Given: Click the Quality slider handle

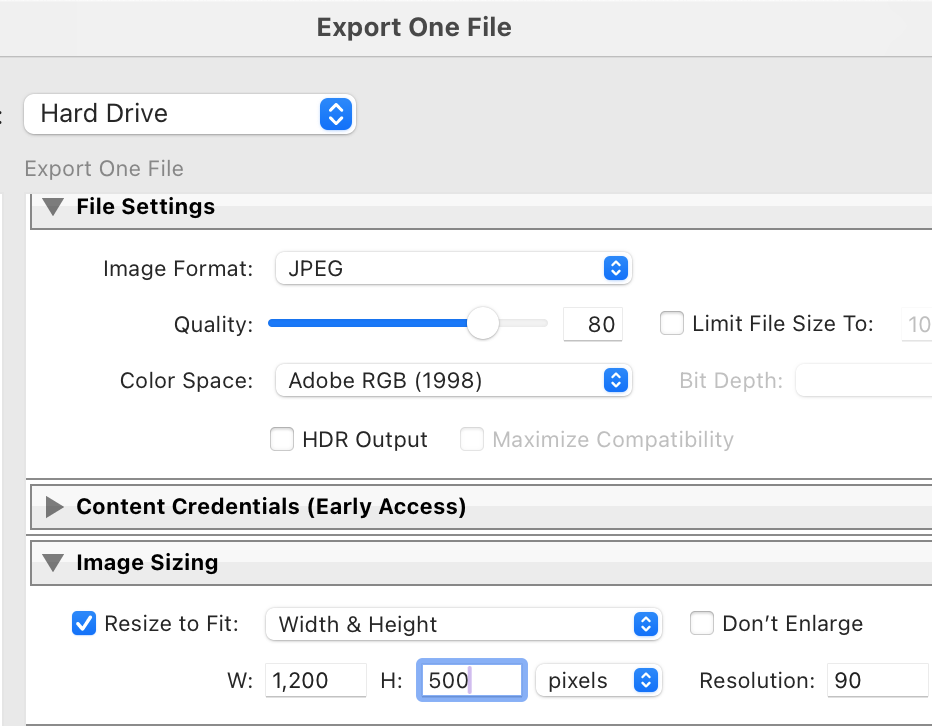Looking at the screenshot, I should tap(483, 324).
